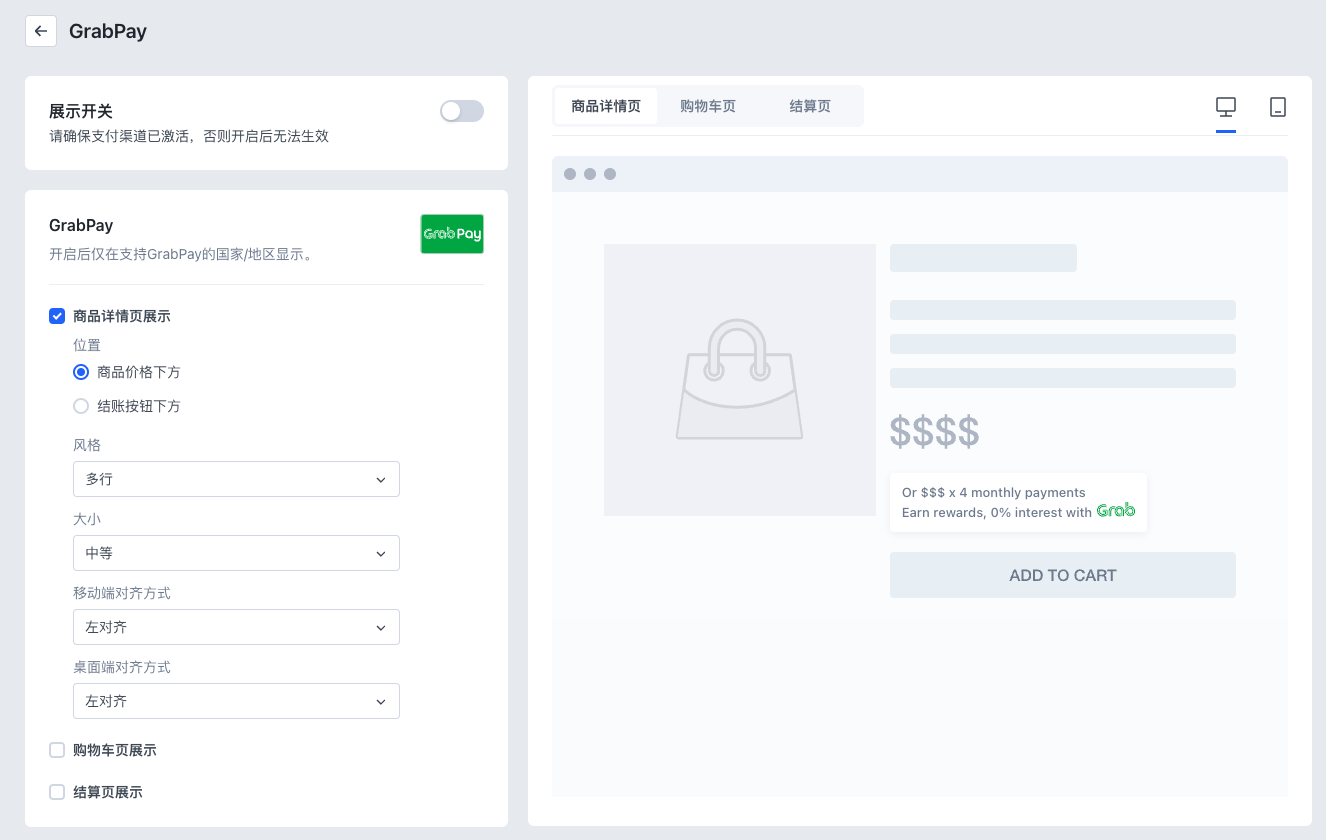Open the 桌面端对齐方式 dropdown

point(236,701)
